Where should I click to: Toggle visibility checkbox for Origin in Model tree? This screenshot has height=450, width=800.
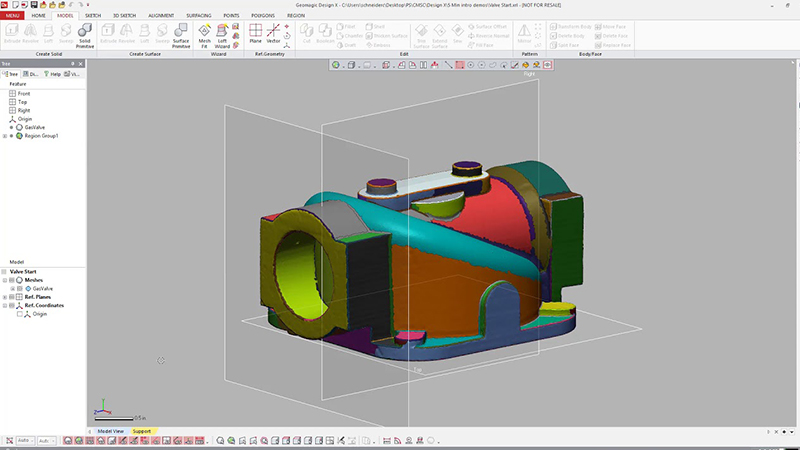20,314
